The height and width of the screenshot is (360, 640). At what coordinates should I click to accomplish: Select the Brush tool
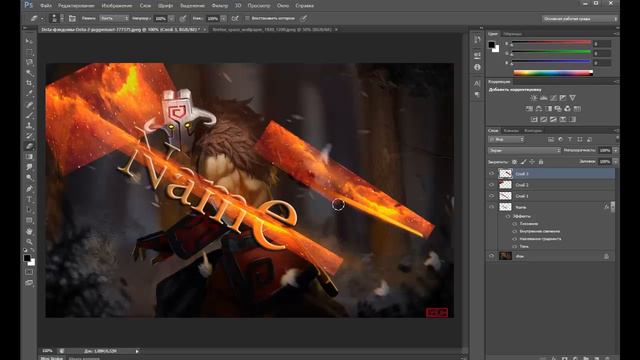[x=29, y=115]
